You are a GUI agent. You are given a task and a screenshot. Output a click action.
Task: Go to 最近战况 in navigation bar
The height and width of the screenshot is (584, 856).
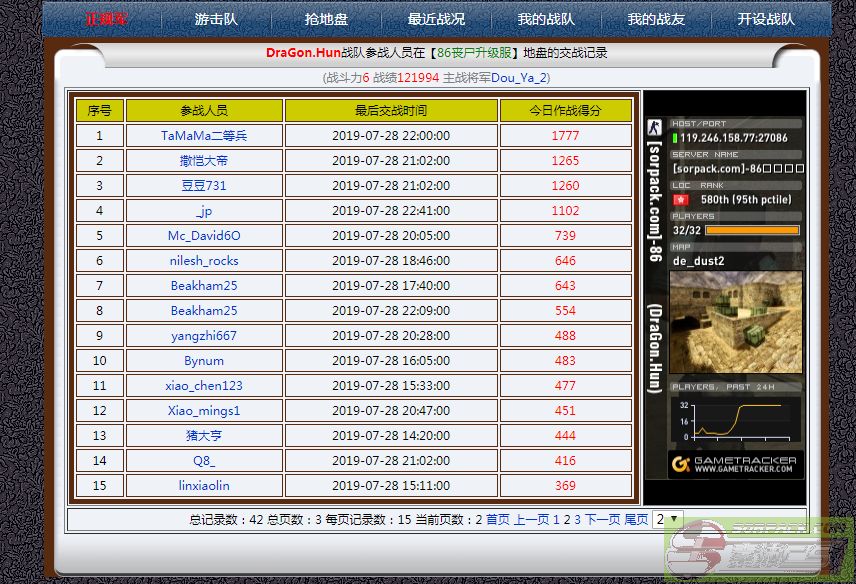pyautogui.click(x=436, y=19)
